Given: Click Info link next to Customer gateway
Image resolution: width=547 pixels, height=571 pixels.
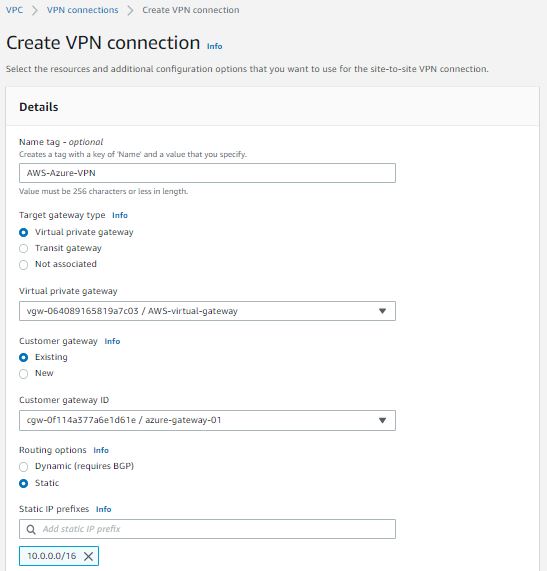Looking at the screenshot, I should pos(112,341).
